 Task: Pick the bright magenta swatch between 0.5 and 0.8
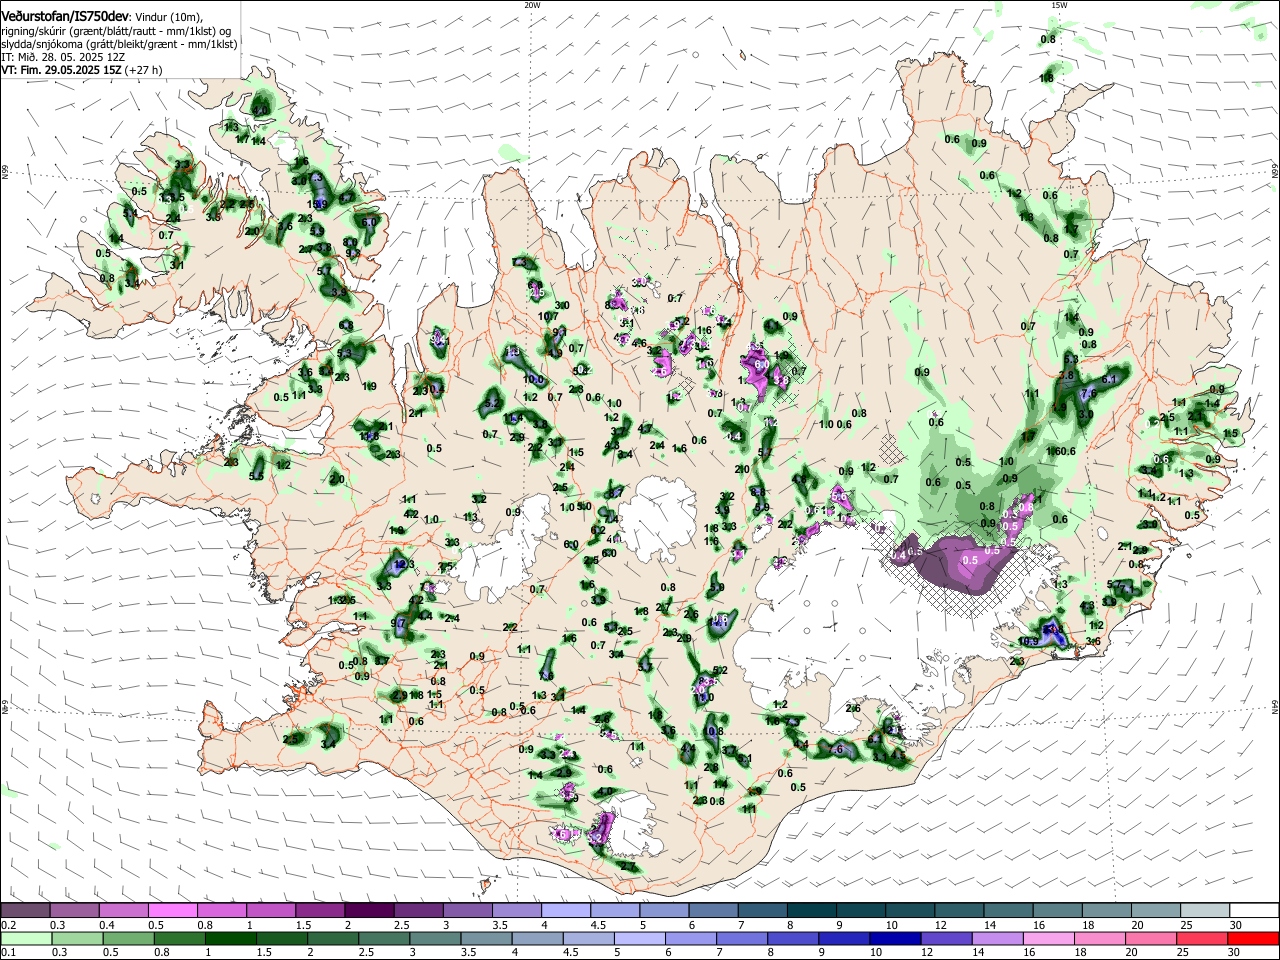pyautogui.click(x=172, y=910)
